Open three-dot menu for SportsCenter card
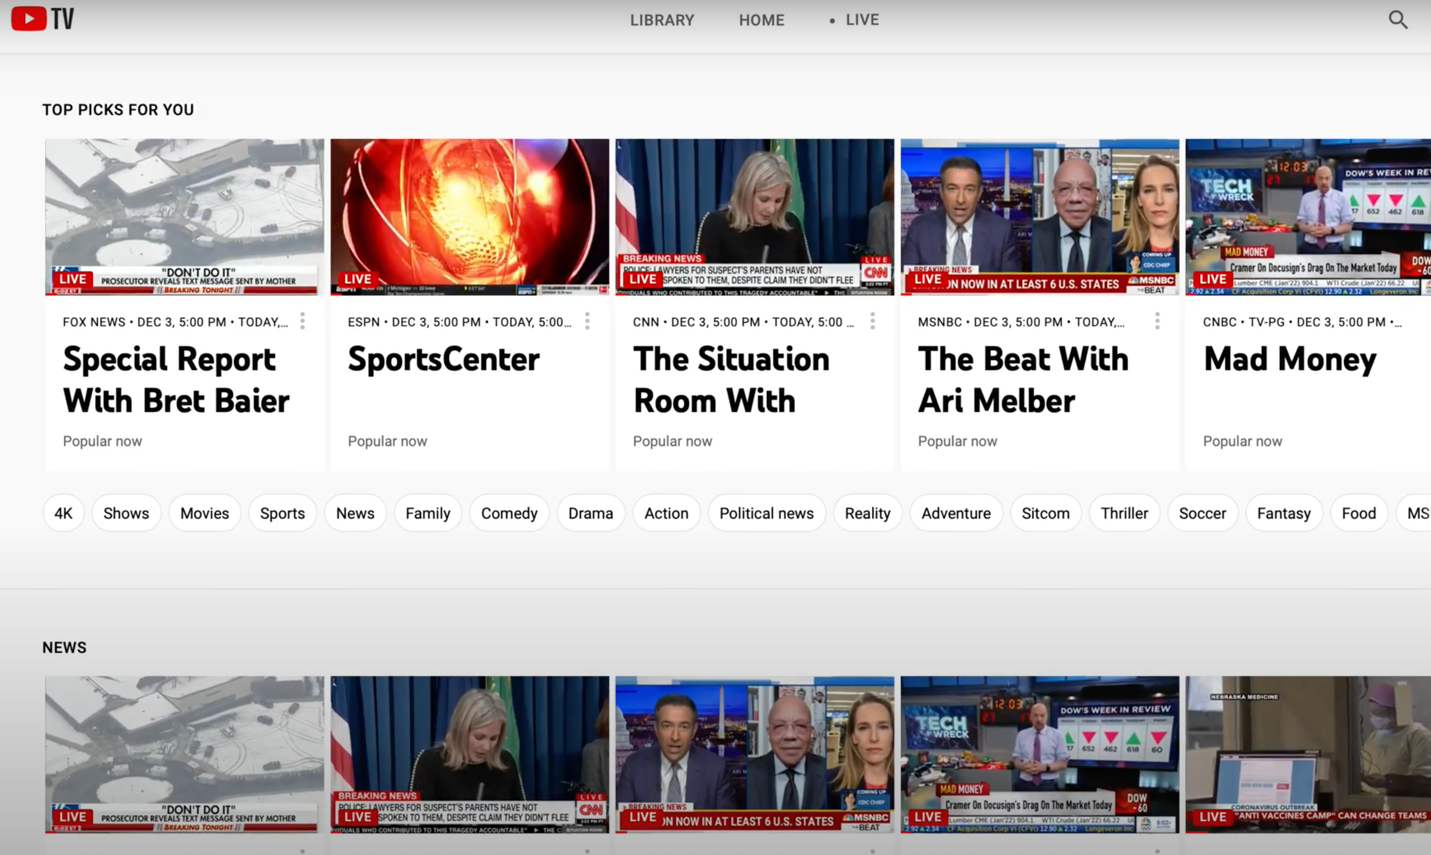1431x855 pixels. pyautogui.click(x=587, y=321)
